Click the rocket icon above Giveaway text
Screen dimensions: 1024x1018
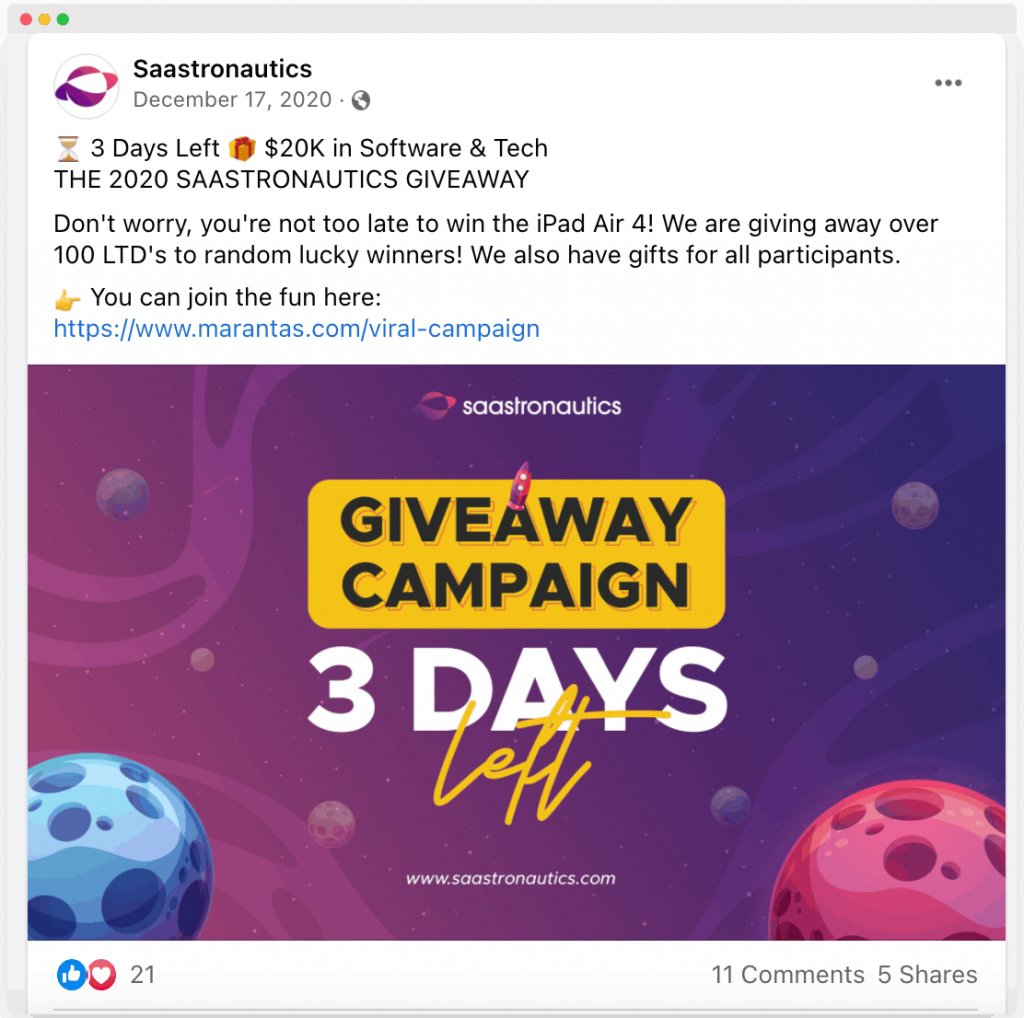(x=520, y=485)
